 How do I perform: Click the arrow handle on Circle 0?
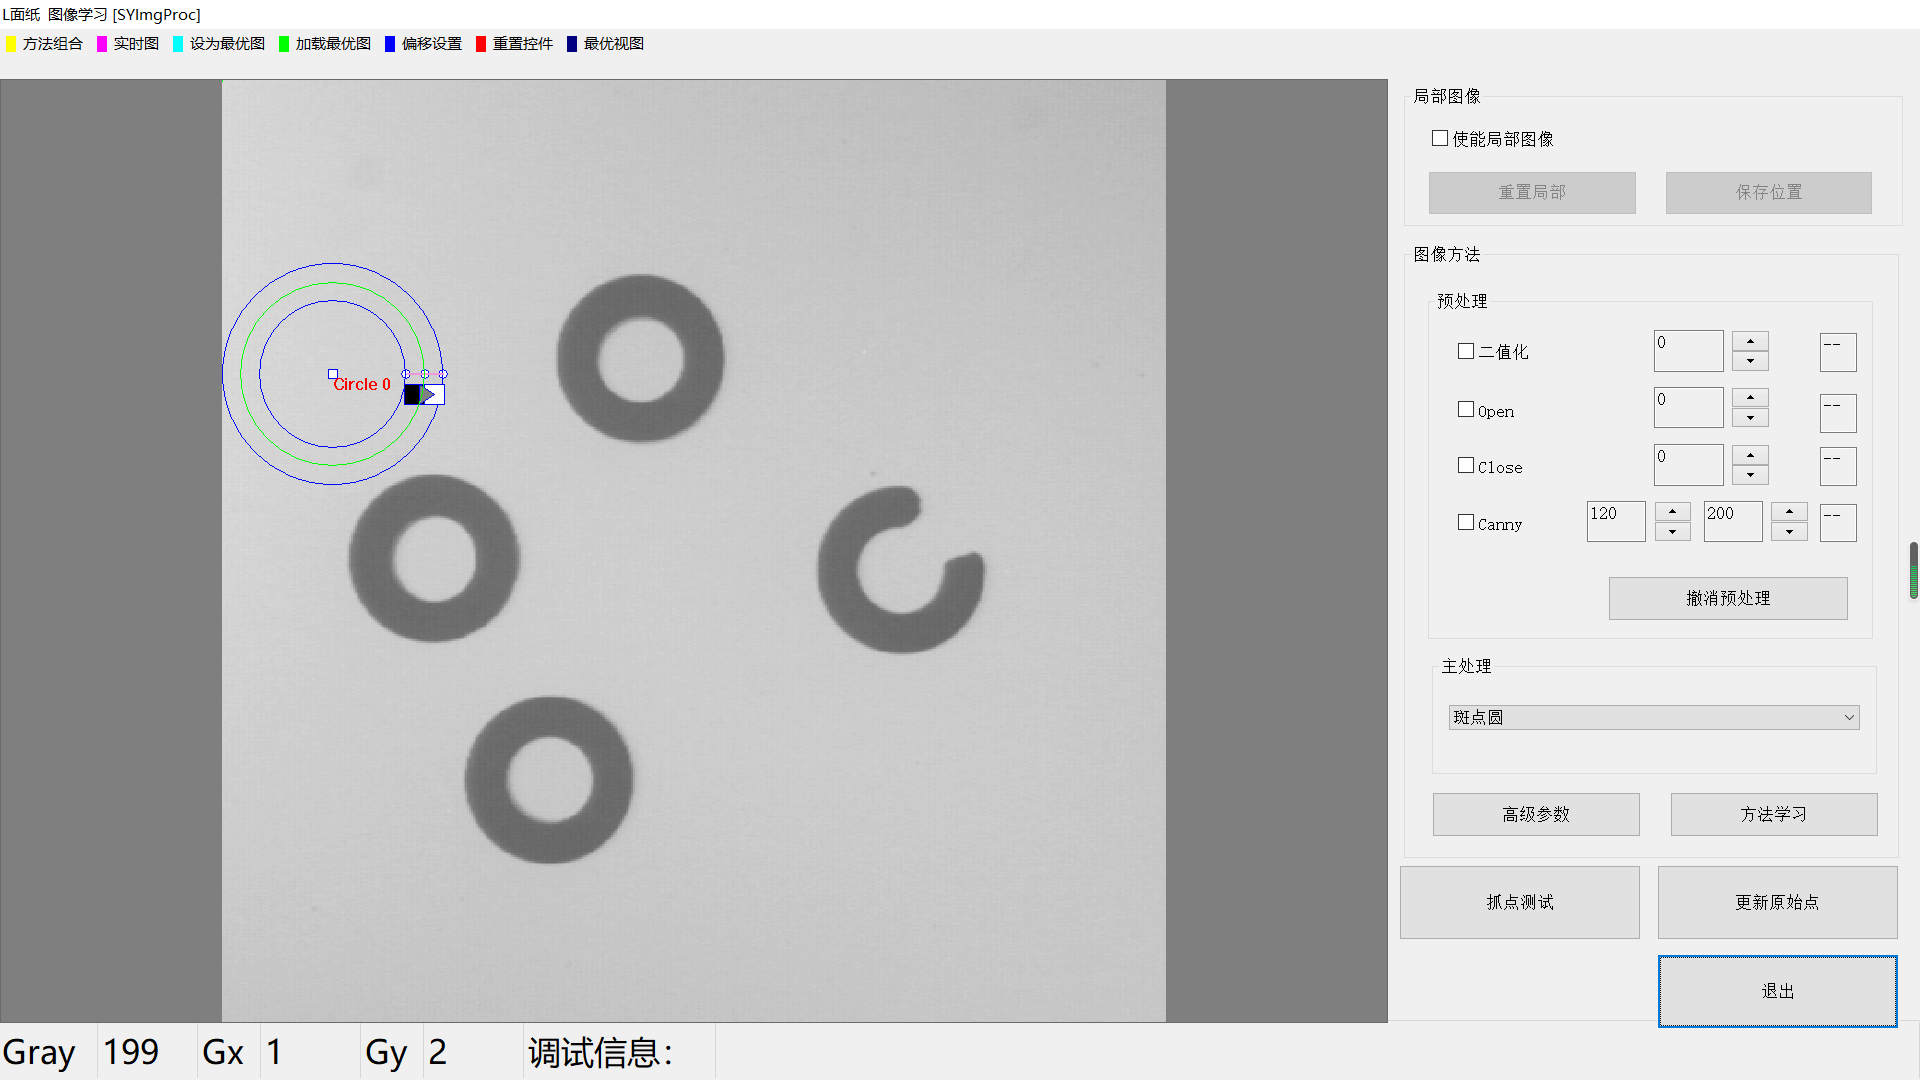click(x=427, y=395)
